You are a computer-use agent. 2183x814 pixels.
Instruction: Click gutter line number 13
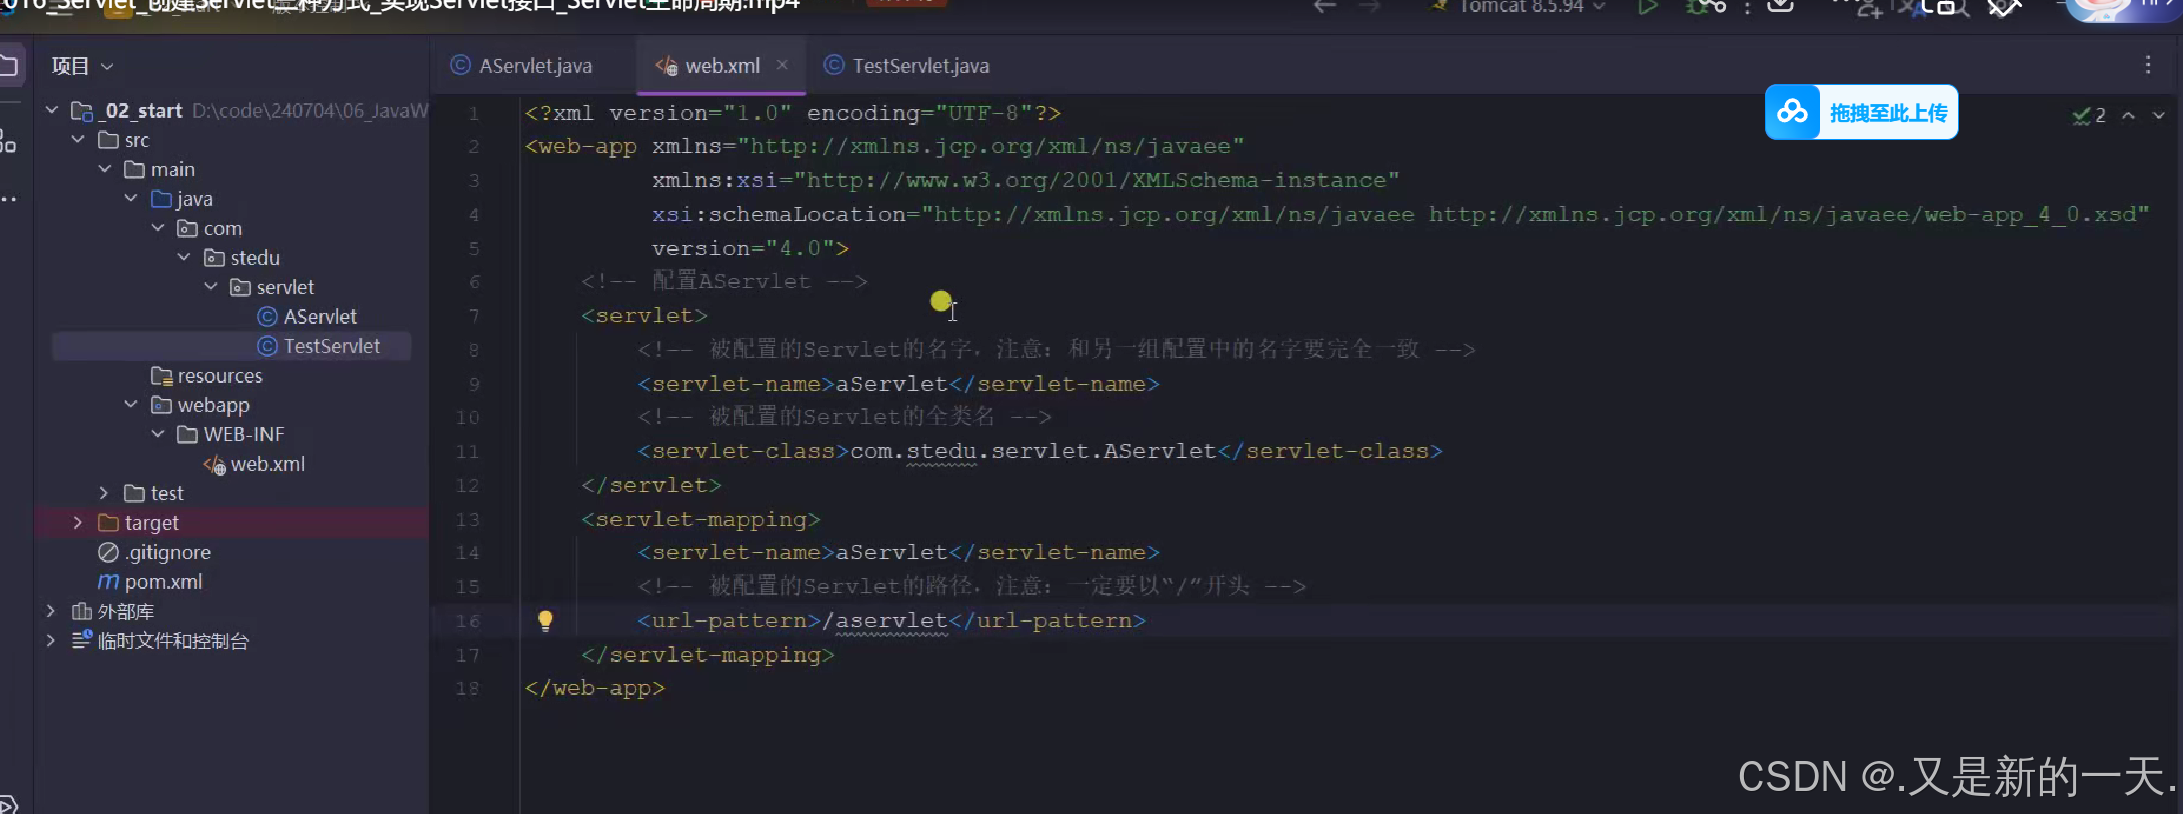pos(467,519)
